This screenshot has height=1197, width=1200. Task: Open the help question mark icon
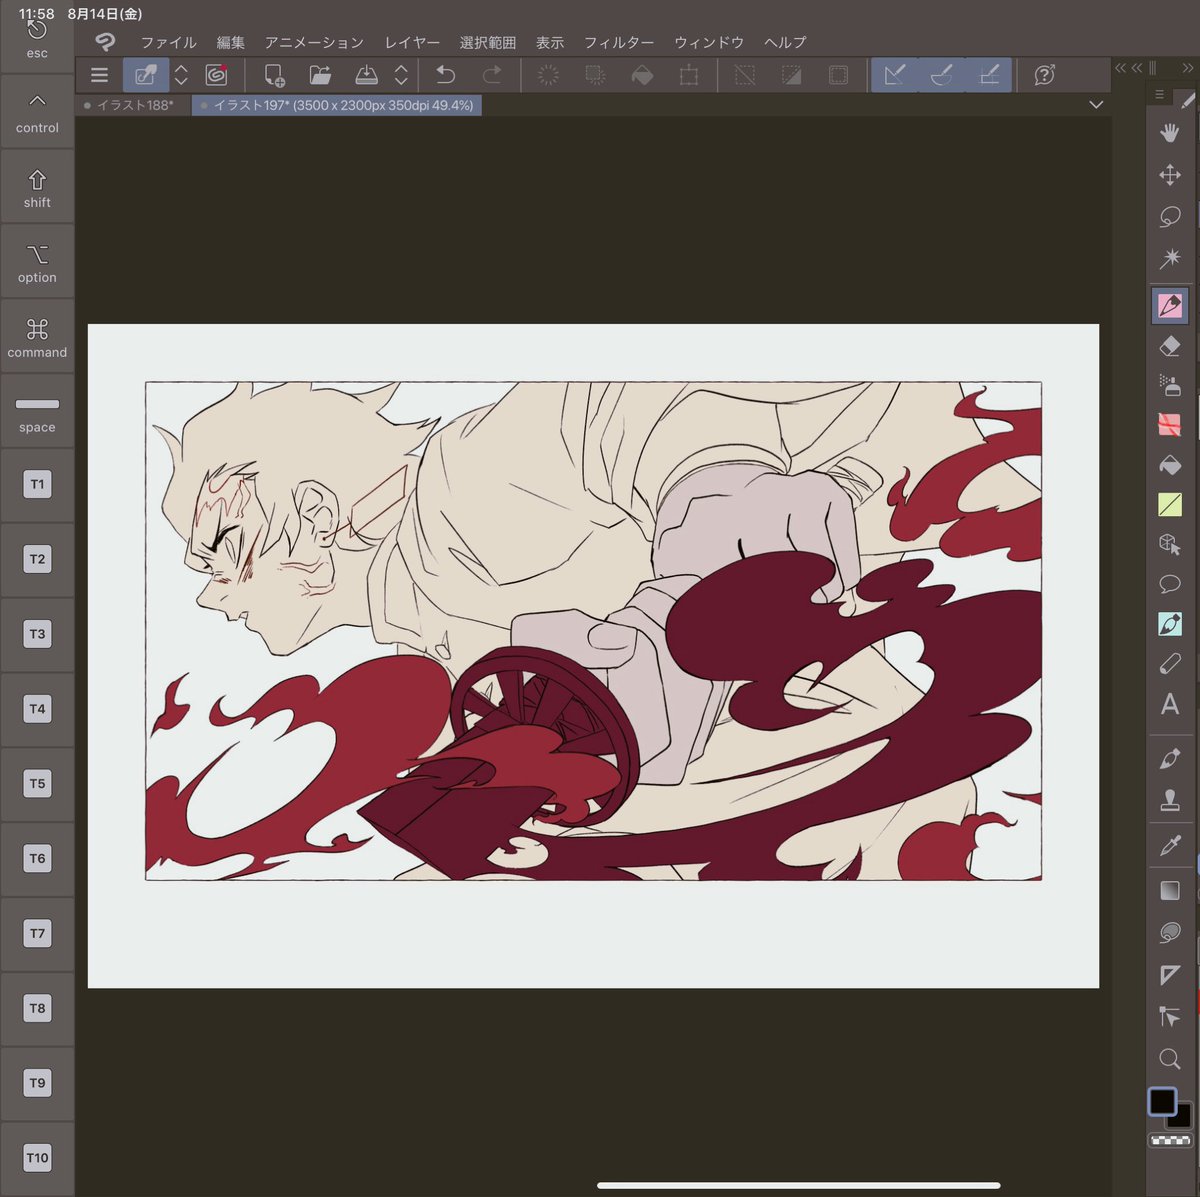point(1045,75)
